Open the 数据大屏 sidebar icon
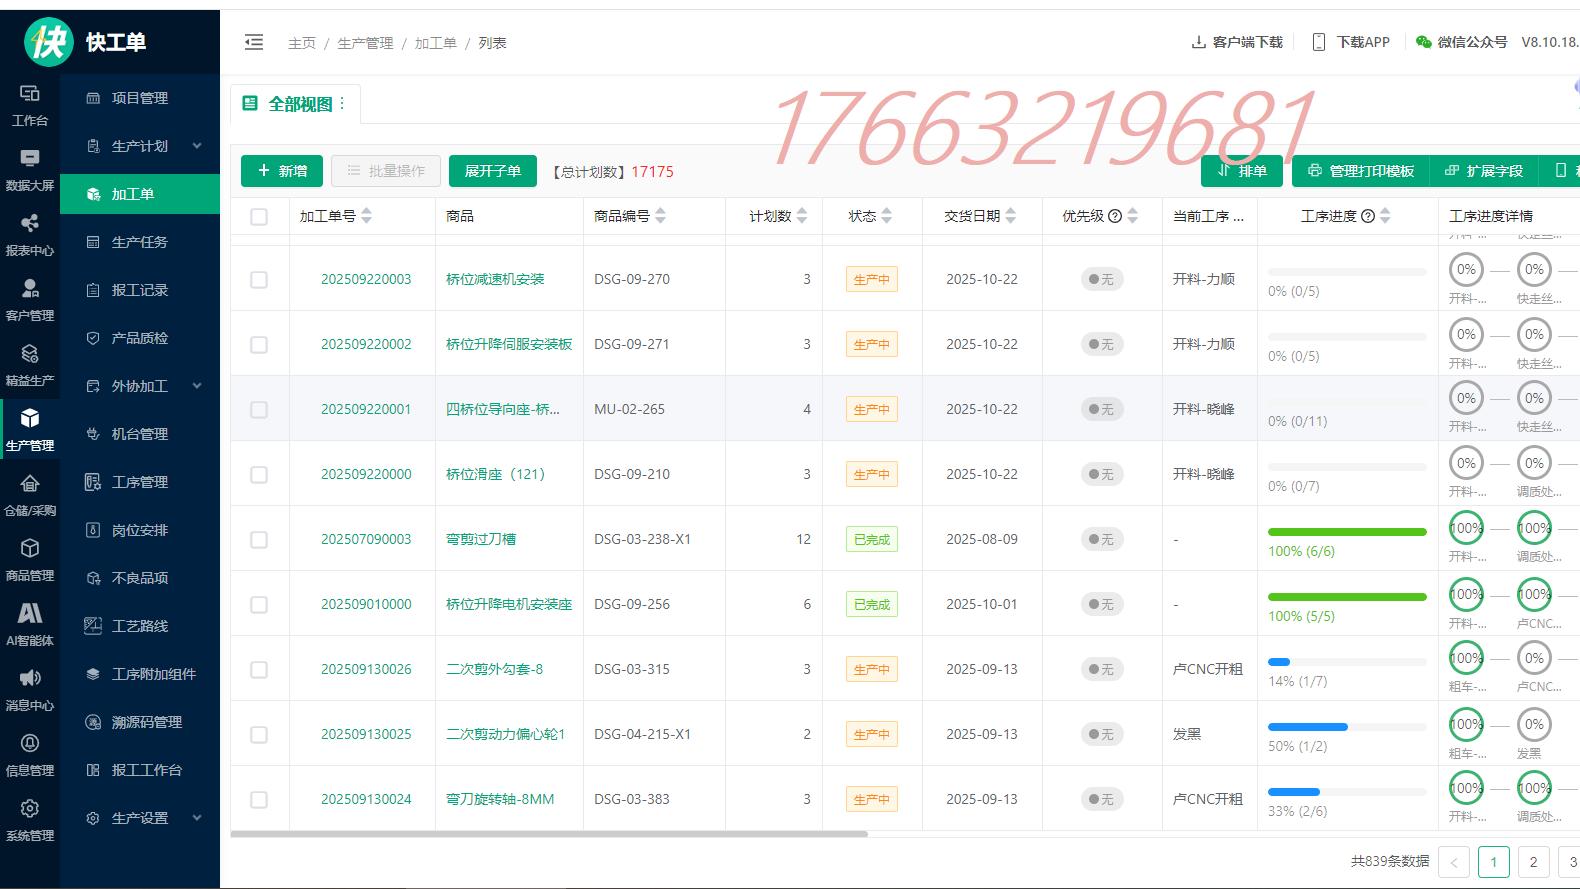The width and height of the screenshot is (1580, 889). [x=30, y=158]
